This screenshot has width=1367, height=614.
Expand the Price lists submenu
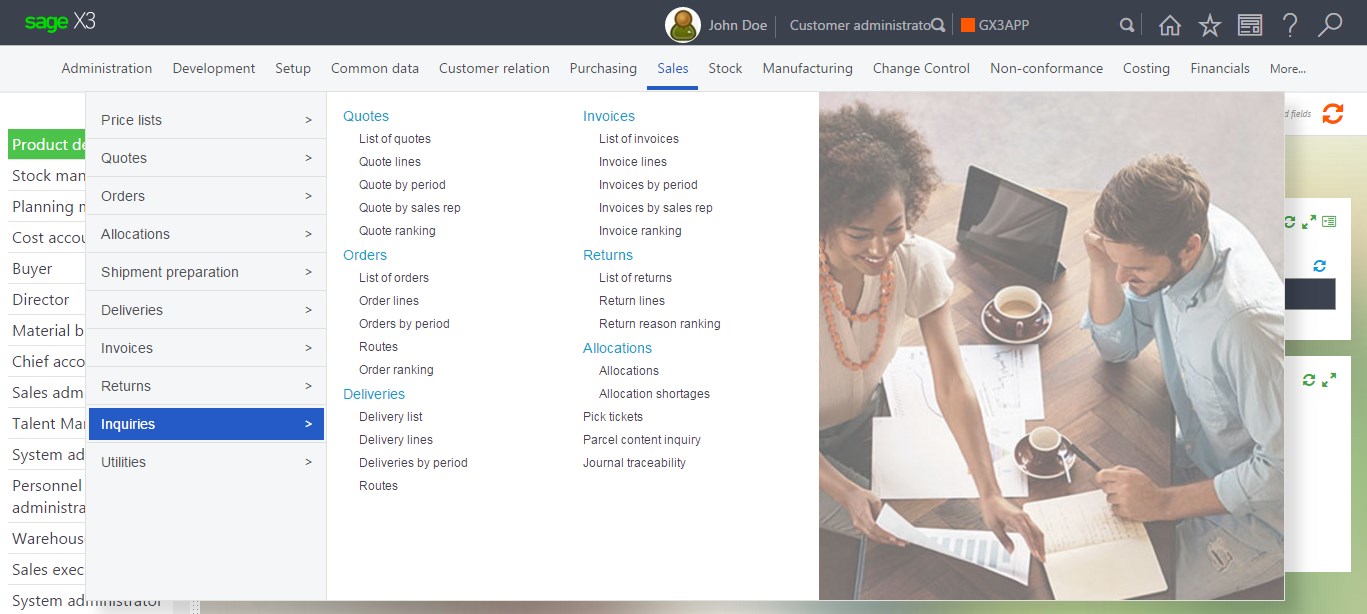click(x=206, y=120)
